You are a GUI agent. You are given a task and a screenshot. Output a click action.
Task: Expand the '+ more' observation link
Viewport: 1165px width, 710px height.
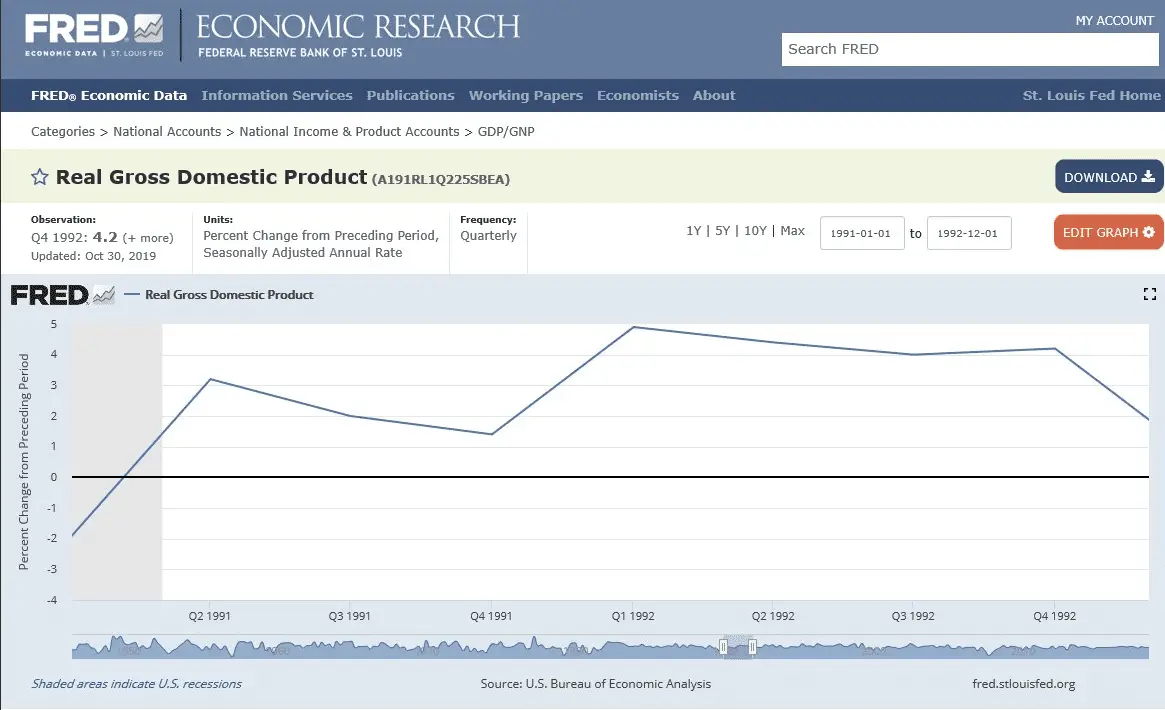point(148,238)
